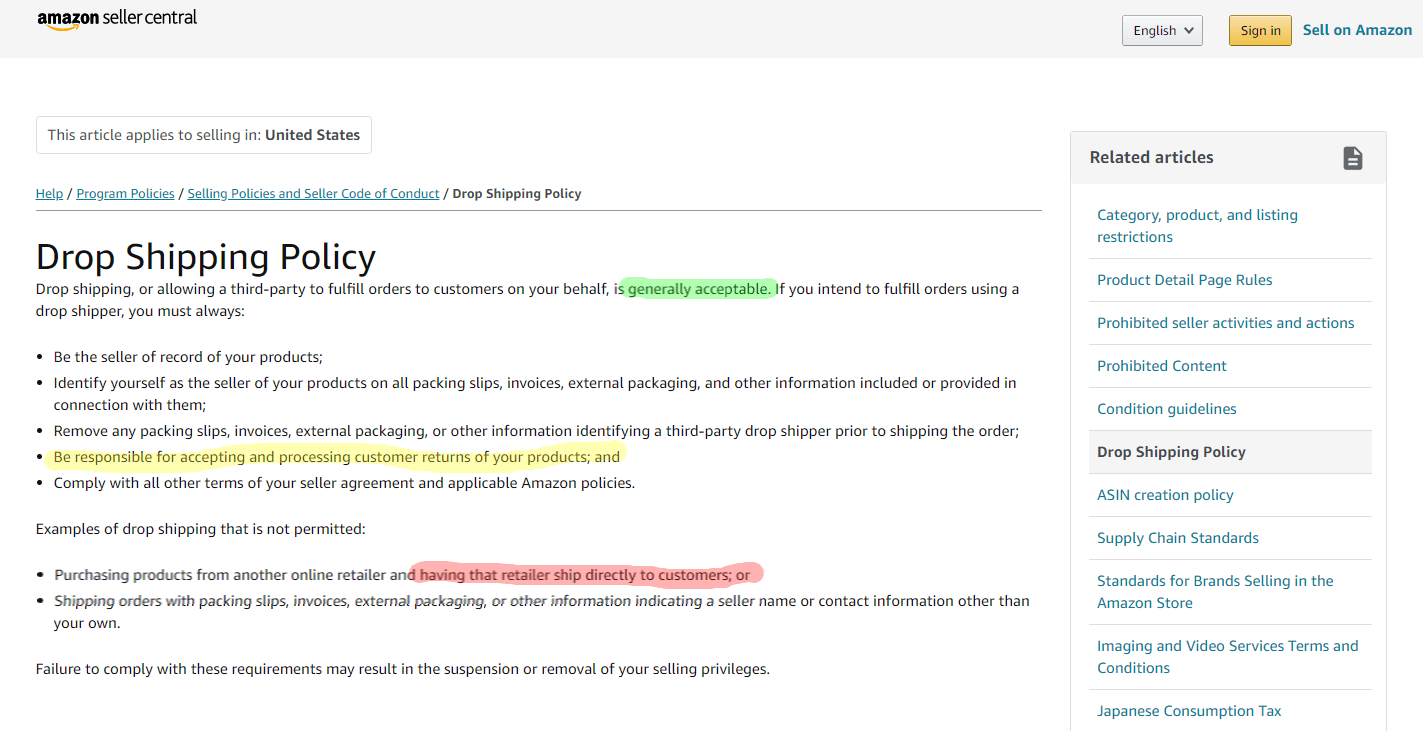Open Category, product, and listing restrictions article
The width and height of the screenshot is (1423, 731).
point(1197,226)
